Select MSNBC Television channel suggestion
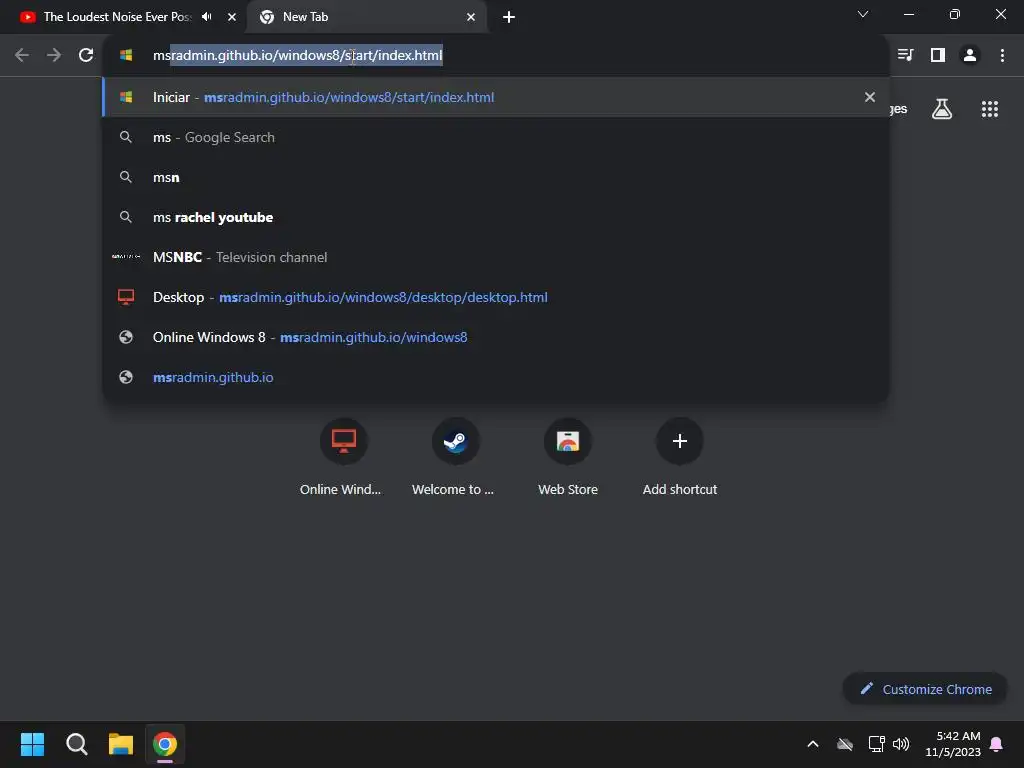This screenshot has width=1024, height=768. pos(496,257)
